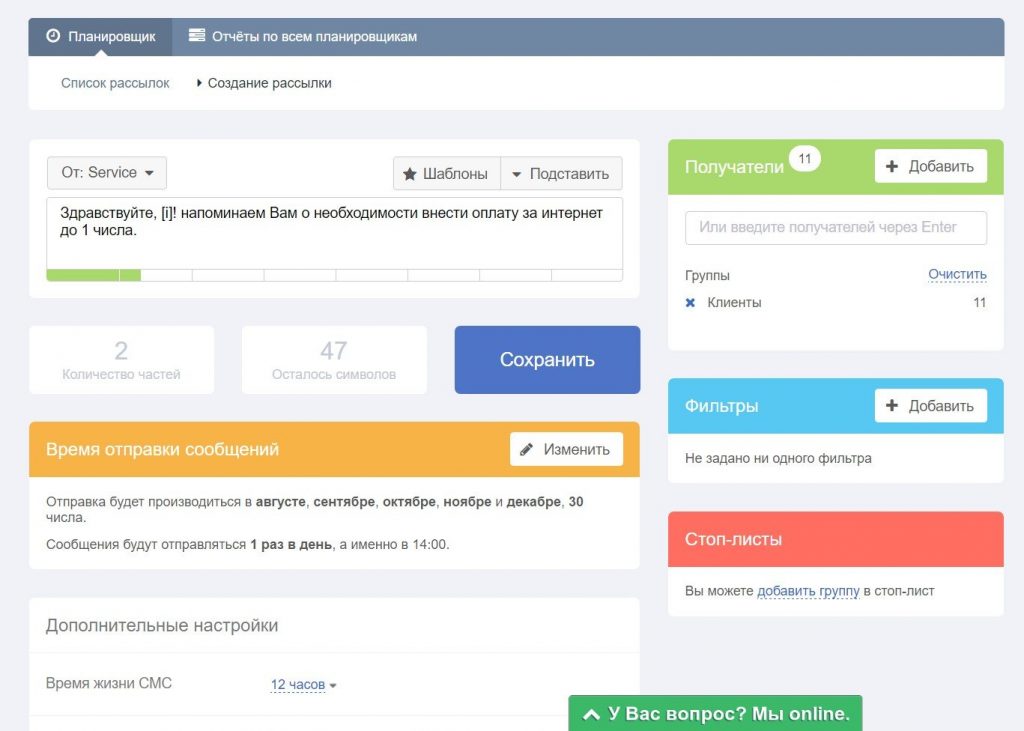Switch to Отчёты по всем планировщикам tab

(x=313, y=37)
